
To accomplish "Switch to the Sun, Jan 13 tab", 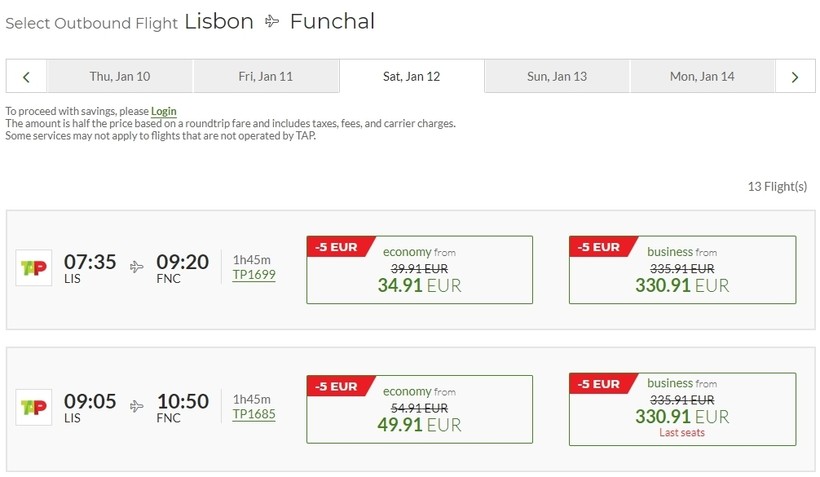I will tap(557, 76).
